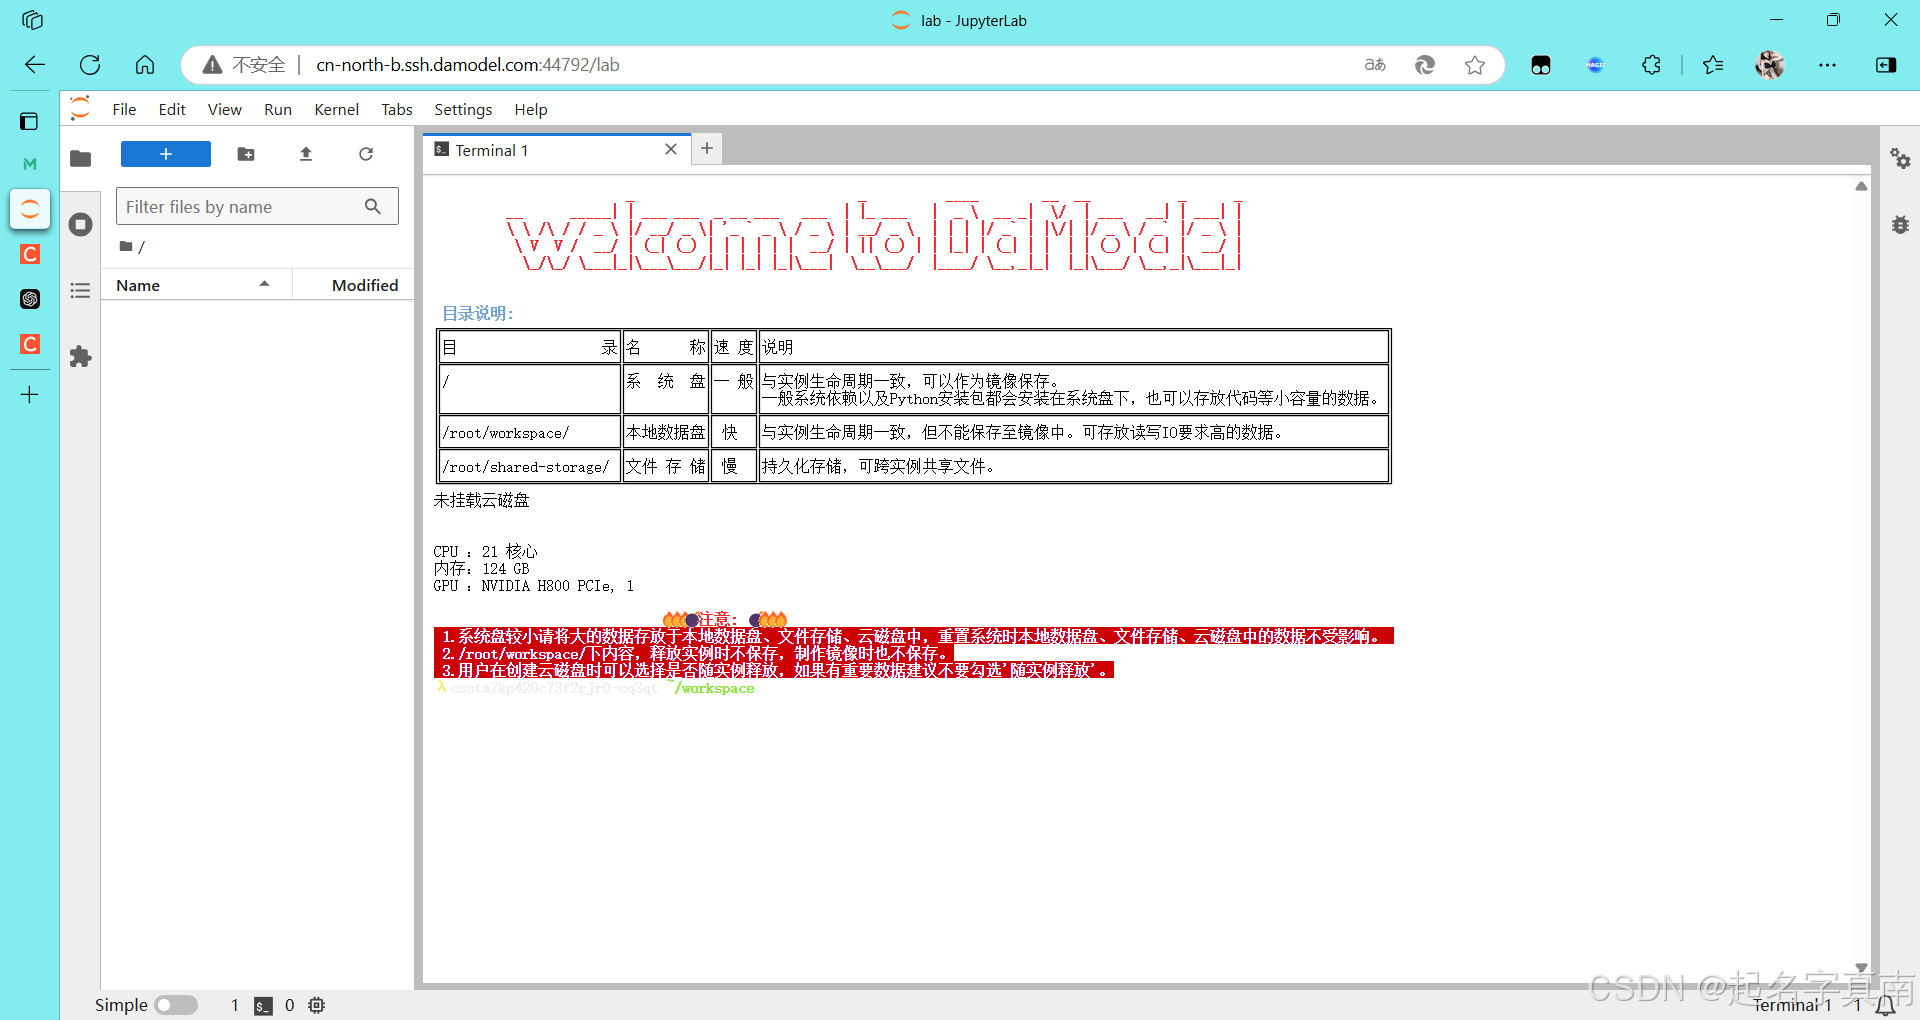Screen dimensions: 1920x1020
Task: Toggle Simple interface mode switch
Action: tap(176, 1005)
